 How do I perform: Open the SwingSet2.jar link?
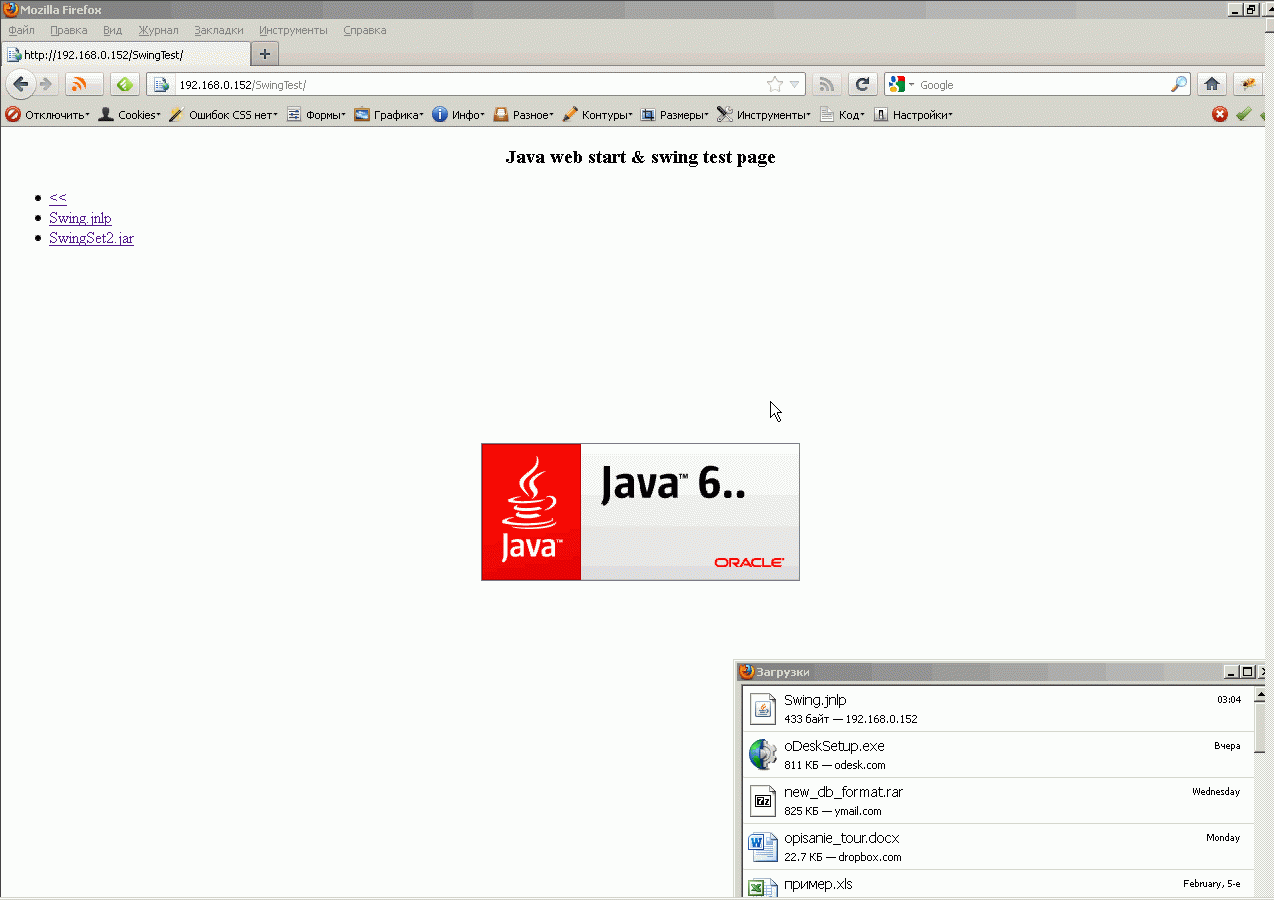pyautogui.click(x=91, y=238)
